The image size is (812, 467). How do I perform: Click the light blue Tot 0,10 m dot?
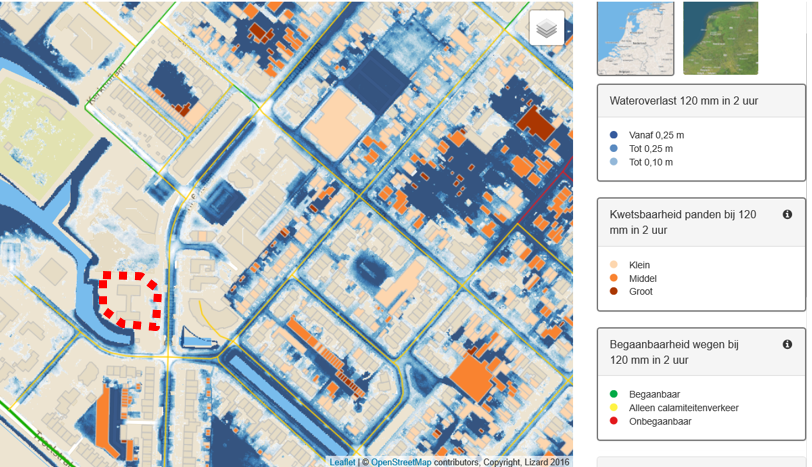(613, 162)
